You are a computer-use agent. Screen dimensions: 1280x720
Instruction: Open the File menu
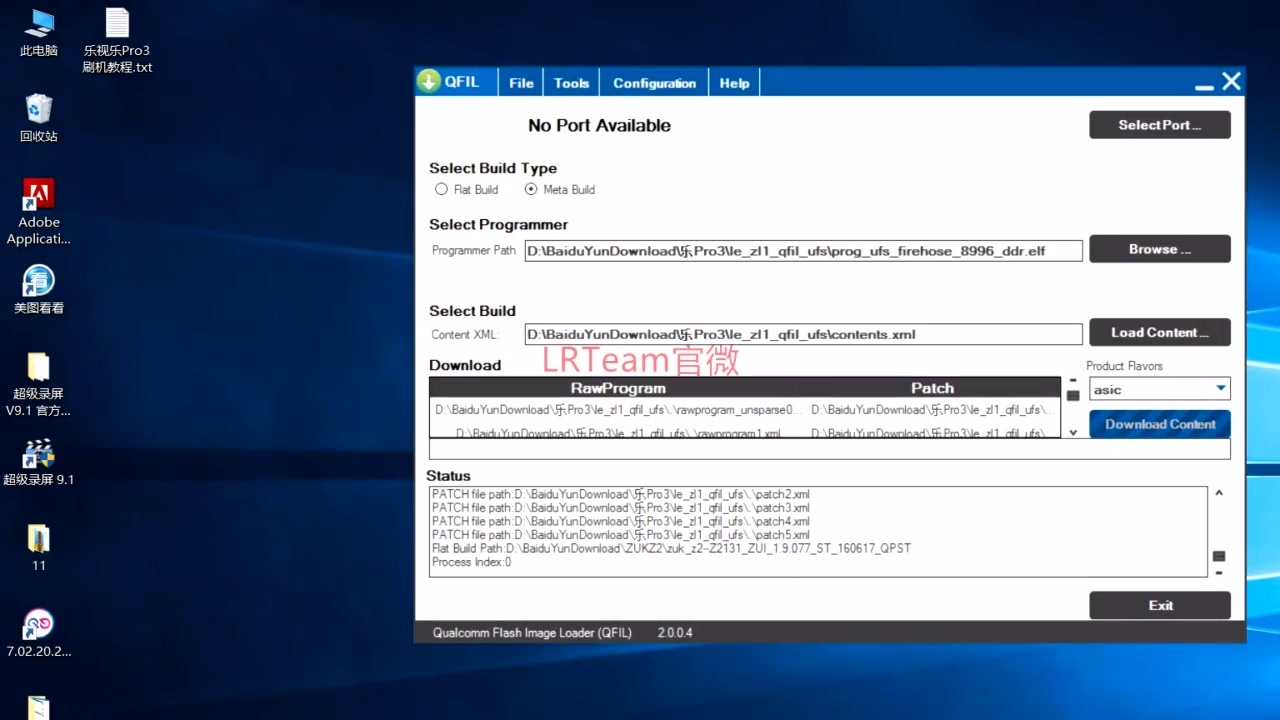[x=521, y=83]
